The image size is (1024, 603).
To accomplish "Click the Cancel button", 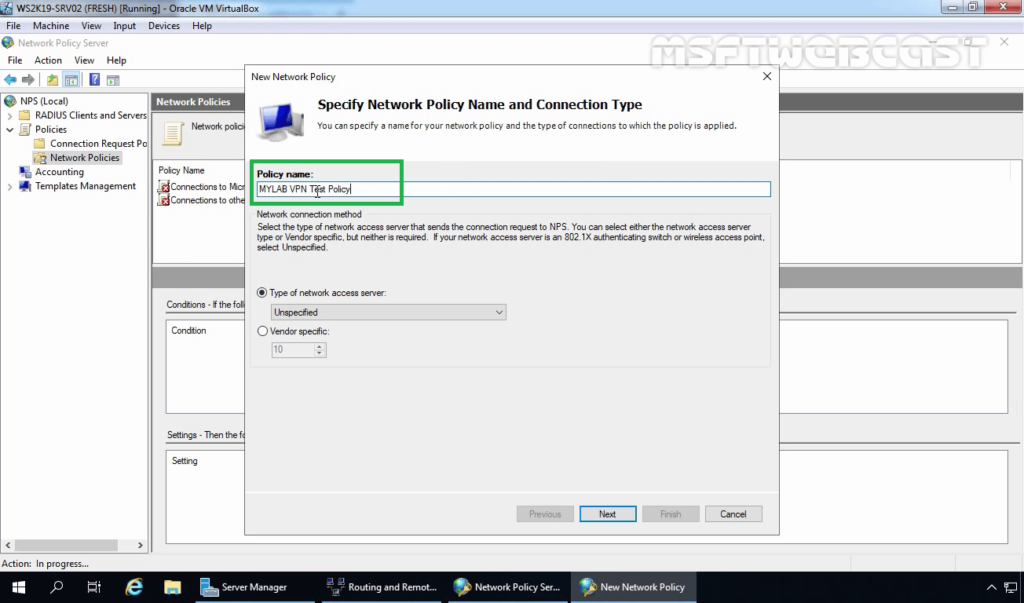I will tap(733, 514).
